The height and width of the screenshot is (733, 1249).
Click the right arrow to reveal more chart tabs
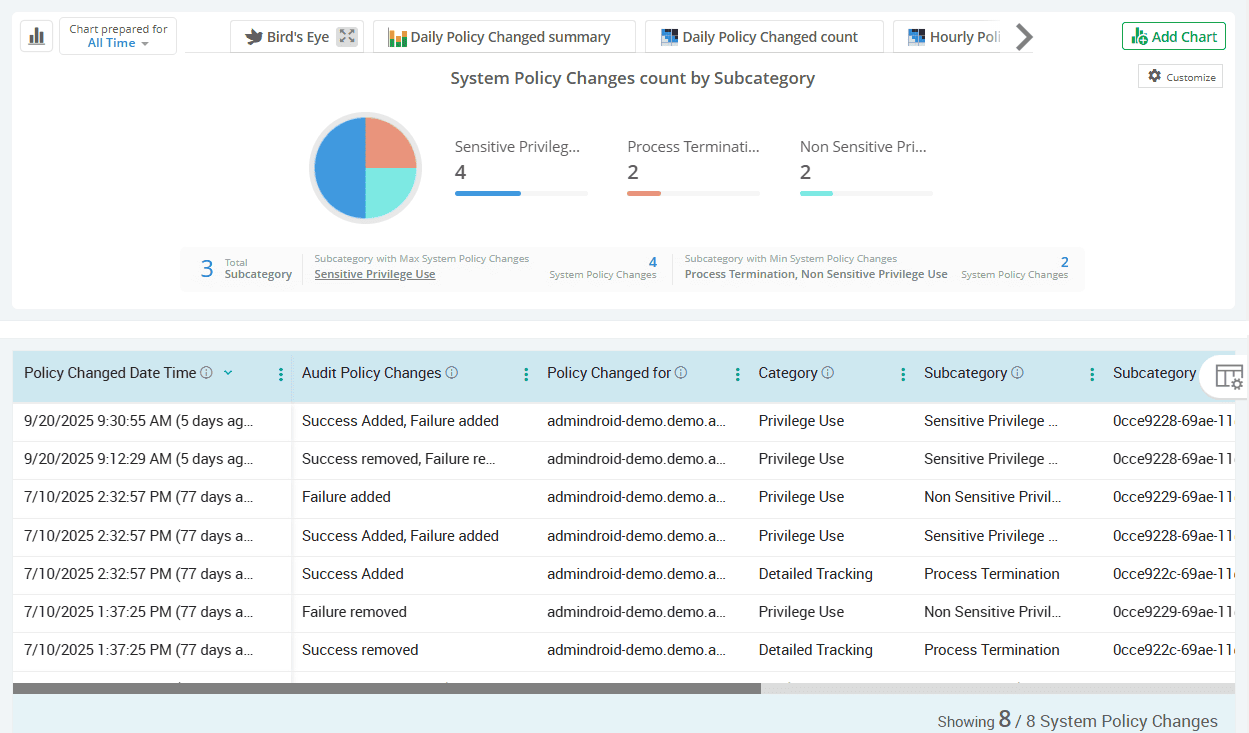[1023, 36]
